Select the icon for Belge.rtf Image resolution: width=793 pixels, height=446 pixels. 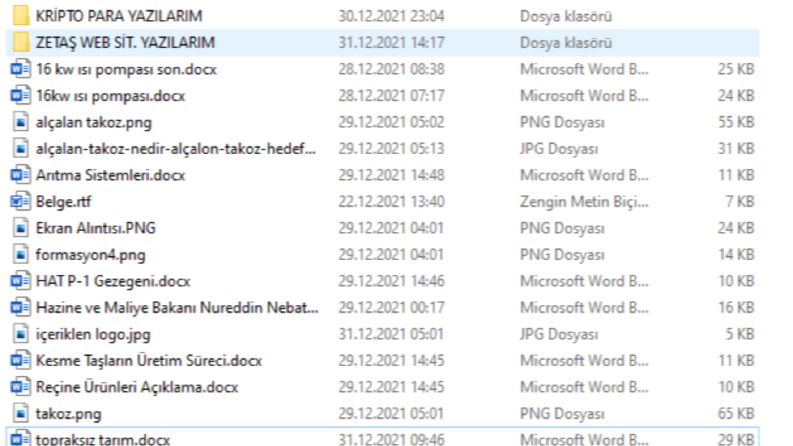[20, 201]
